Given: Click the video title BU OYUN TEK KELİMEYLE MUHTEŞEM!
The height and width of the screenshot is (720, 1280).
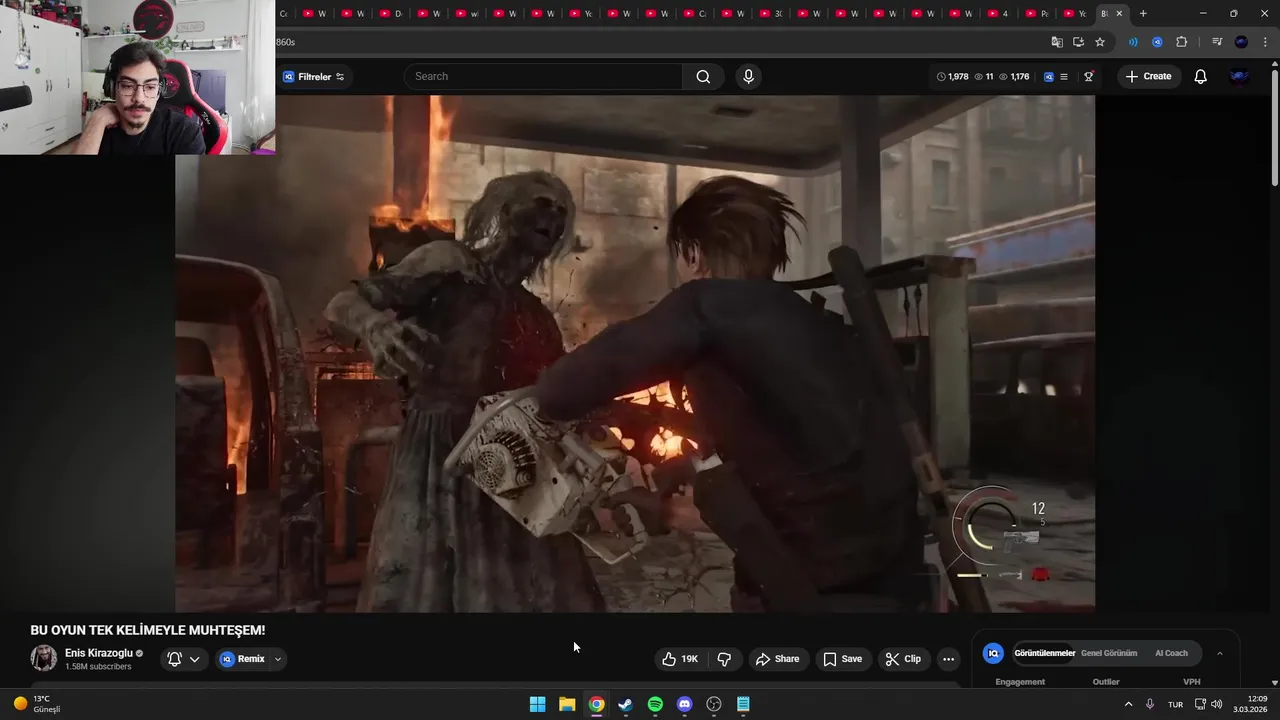Looking at the screenshot, I should (148, 630).
